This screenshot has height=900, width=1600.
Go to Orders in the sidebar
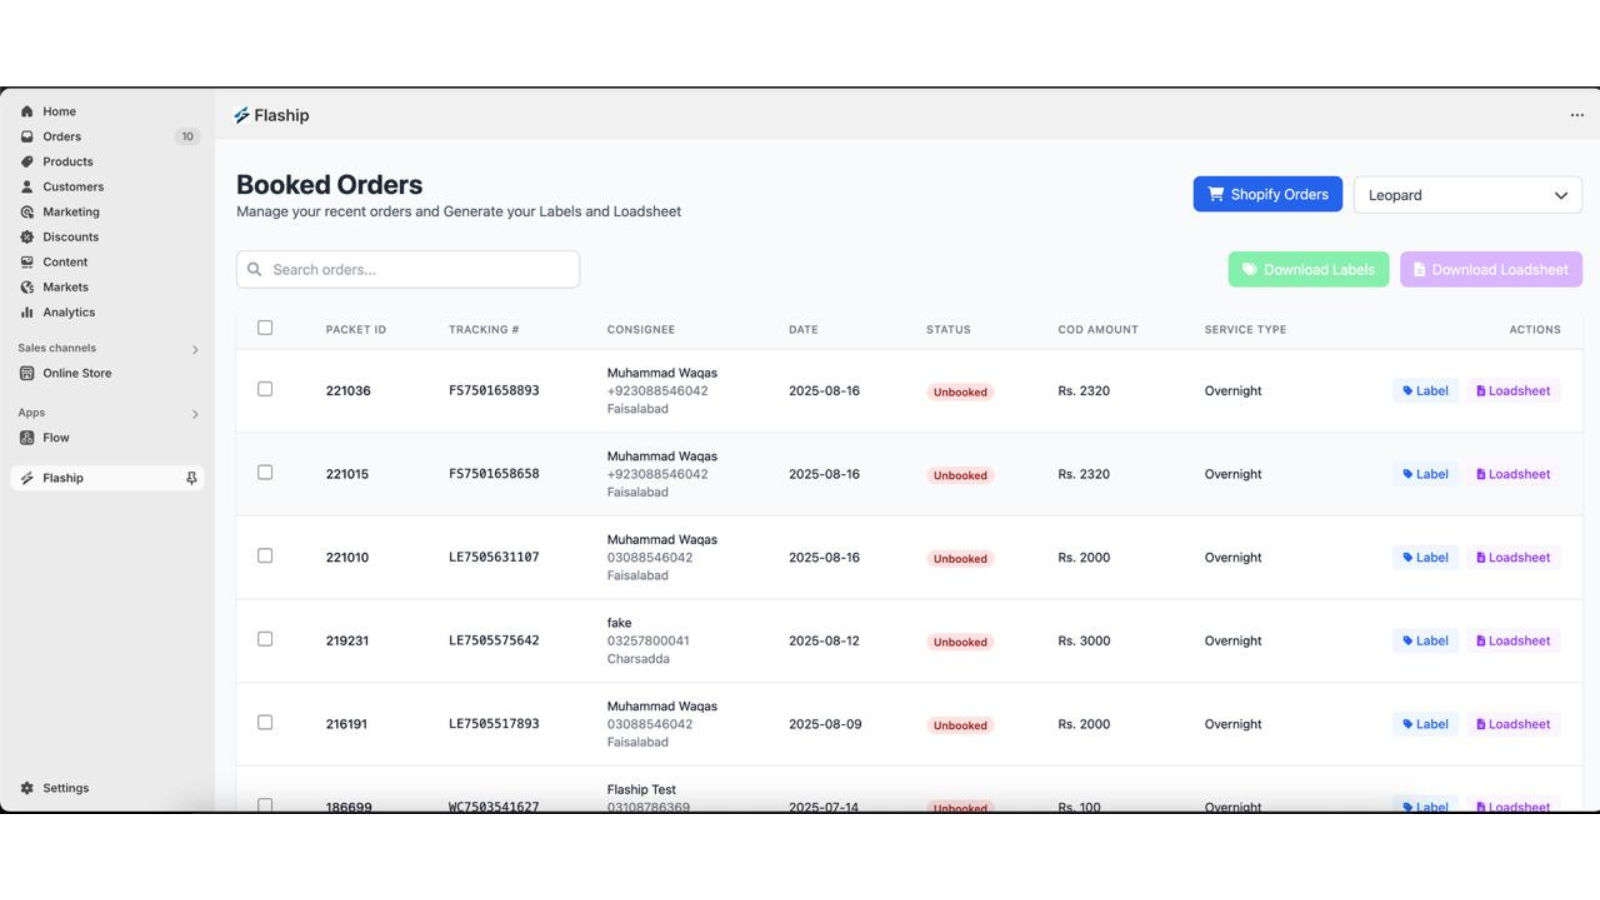click(62, 136)
